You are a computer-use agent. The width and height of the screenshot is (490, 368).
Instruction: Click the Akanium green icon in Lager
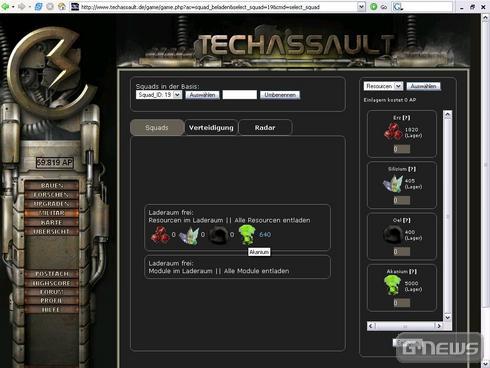pyautogui.click(x=393, y=286)
